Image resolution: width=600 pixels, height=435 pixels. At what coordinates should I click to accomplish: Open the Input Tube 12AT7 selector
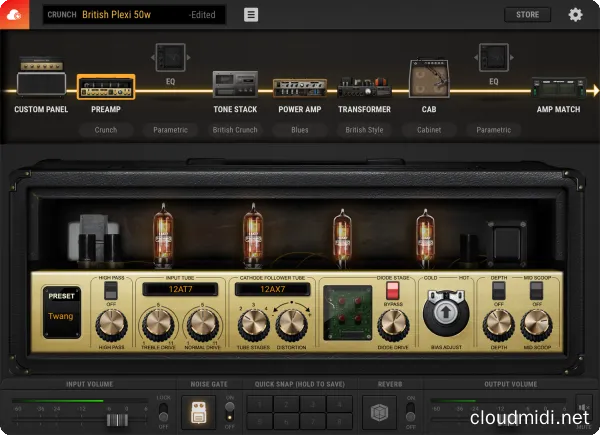coord(178,289)
